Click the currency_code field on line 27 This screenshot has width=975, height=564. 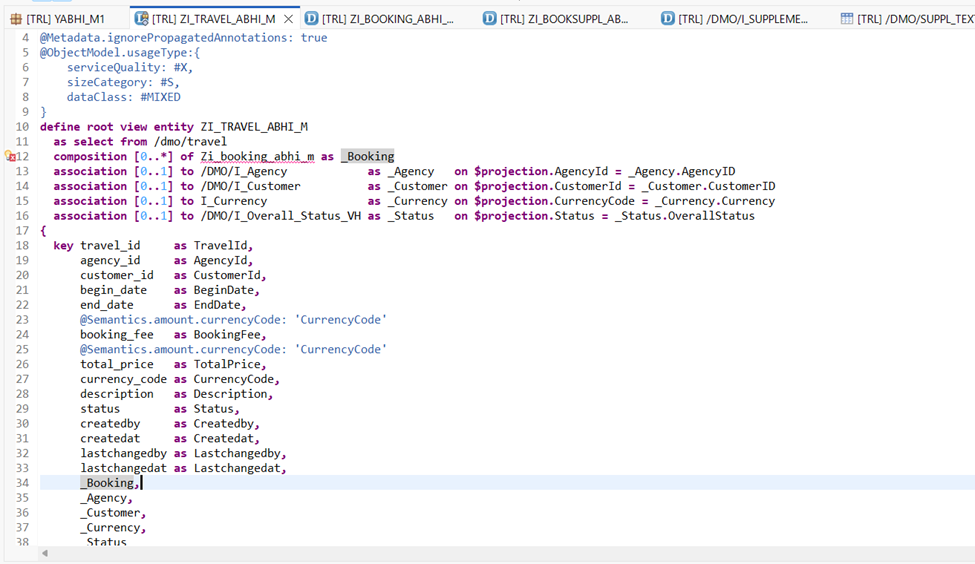point(123,379)
